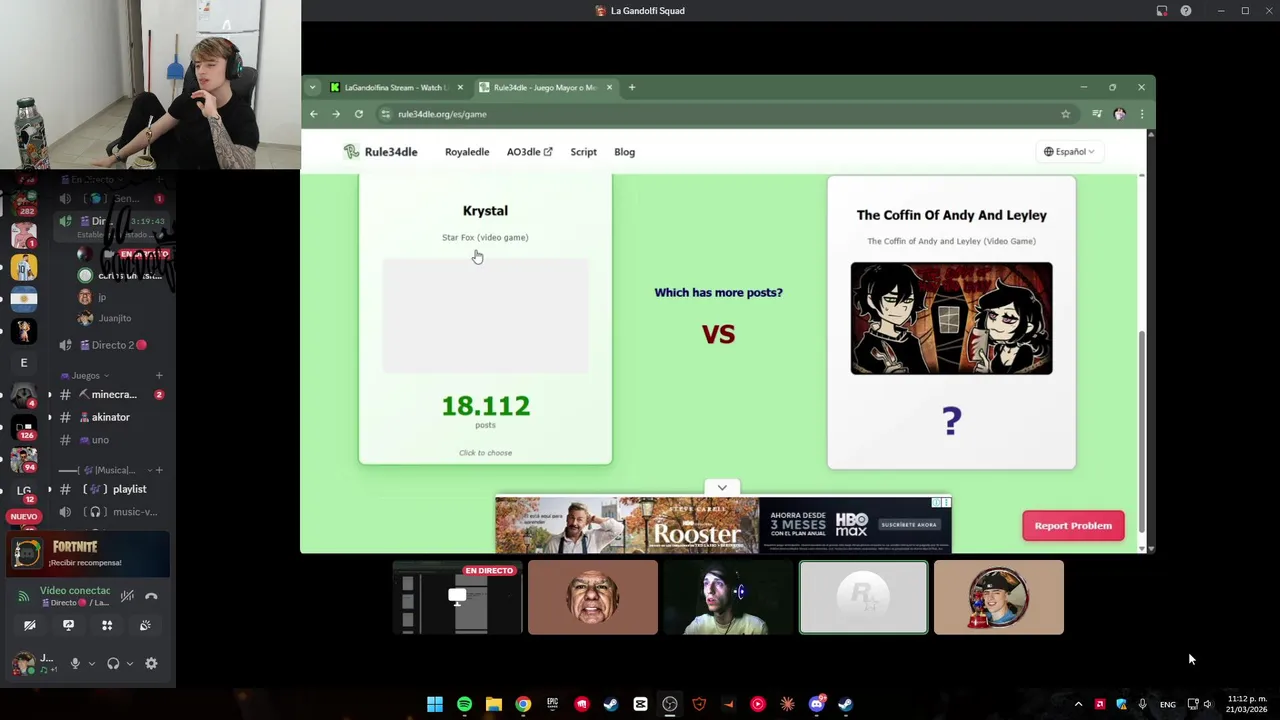1280x720 pixels.
Task: Launch Epic Games from the taskbar
Action: click(x=552, y=704)
